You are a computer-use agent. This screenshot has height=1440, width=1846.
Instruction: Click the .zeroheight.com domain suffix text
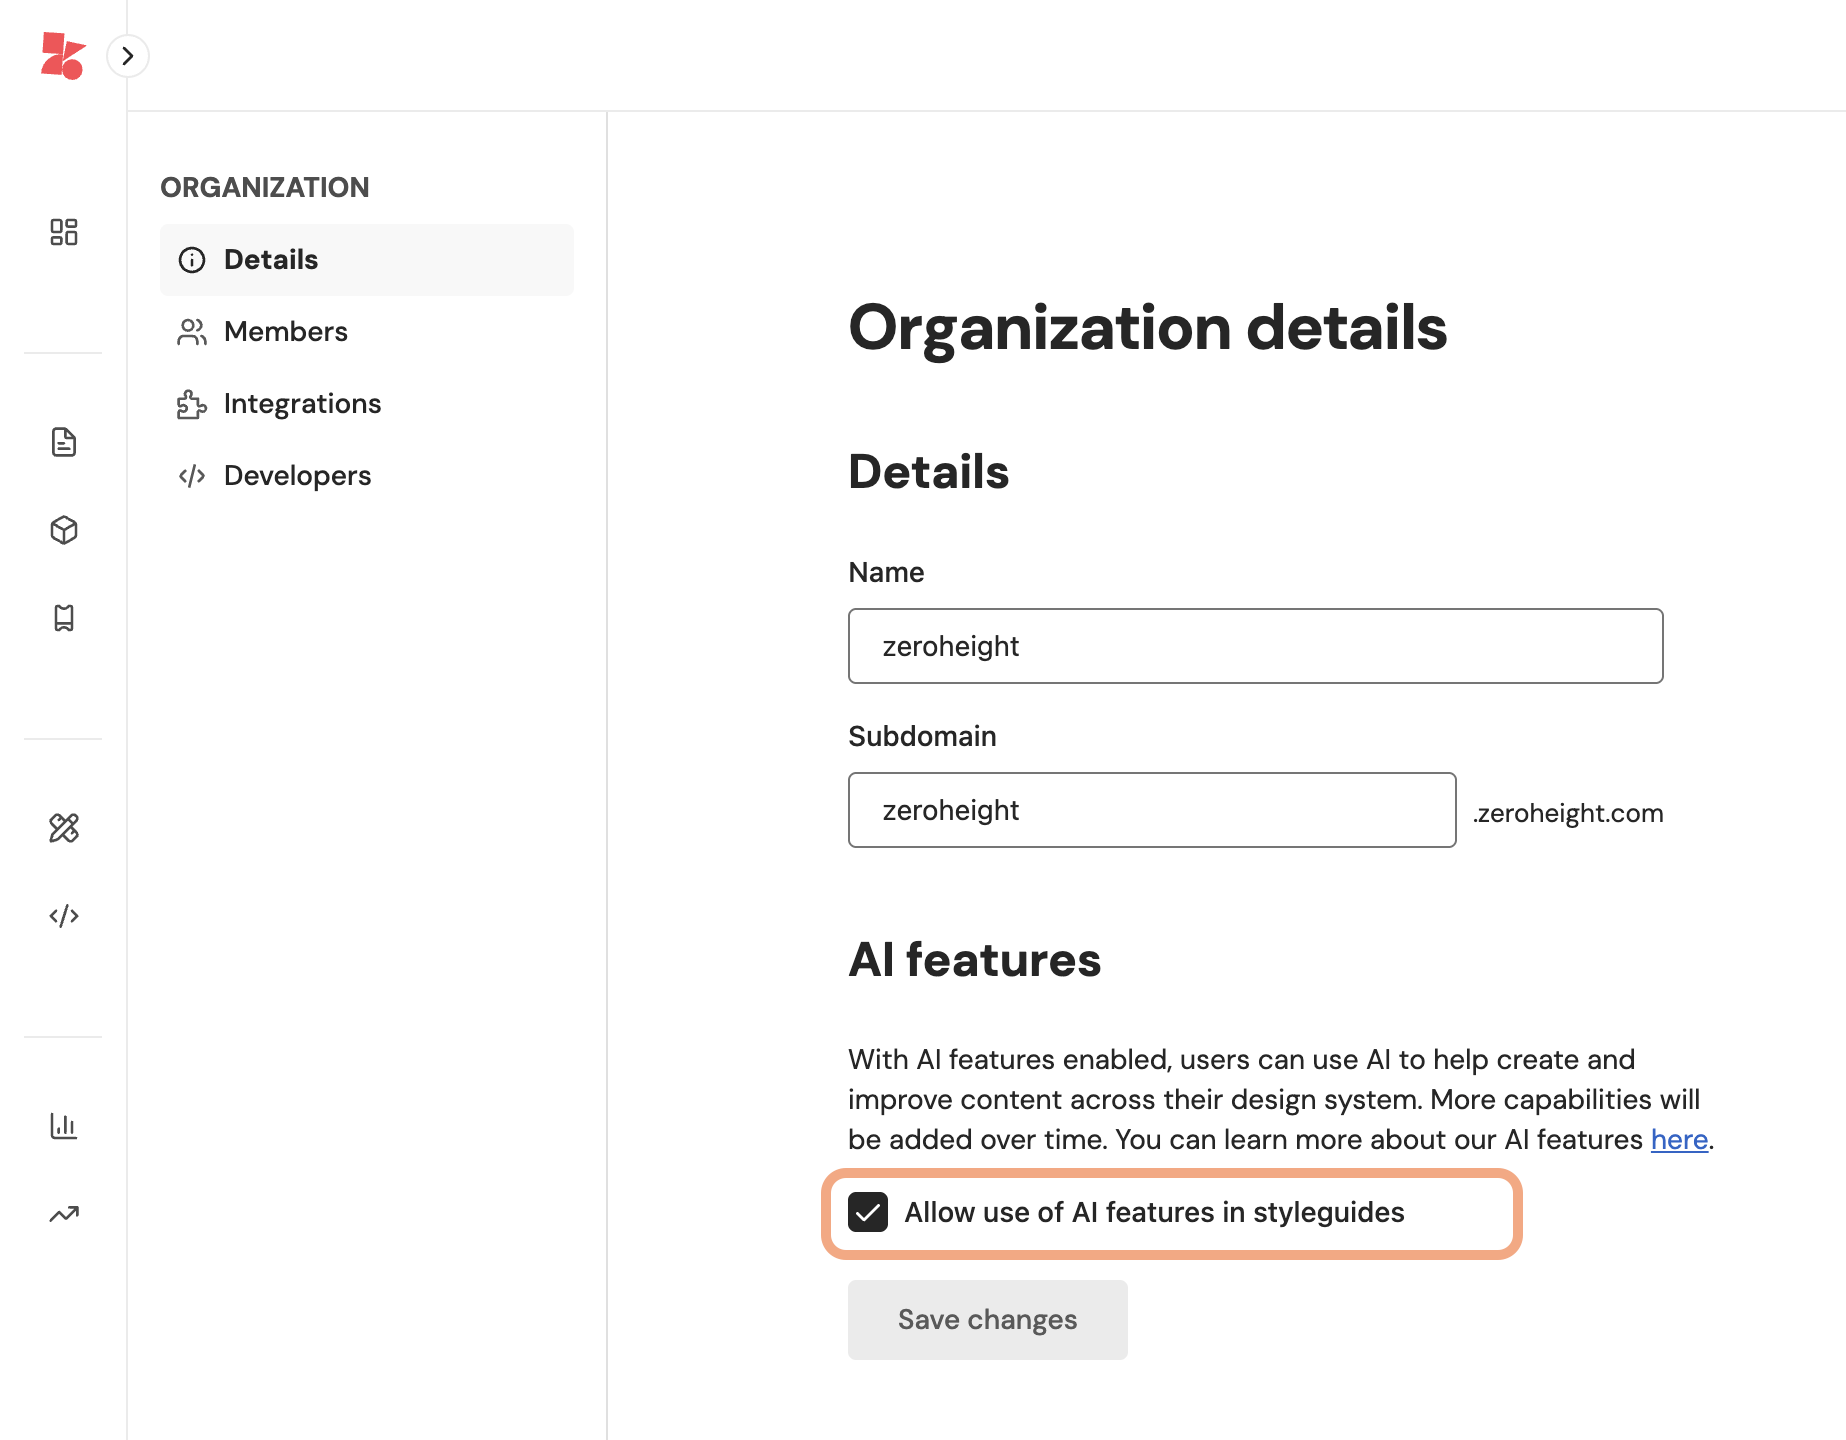pyautogui.click(x=1568, y=813)
